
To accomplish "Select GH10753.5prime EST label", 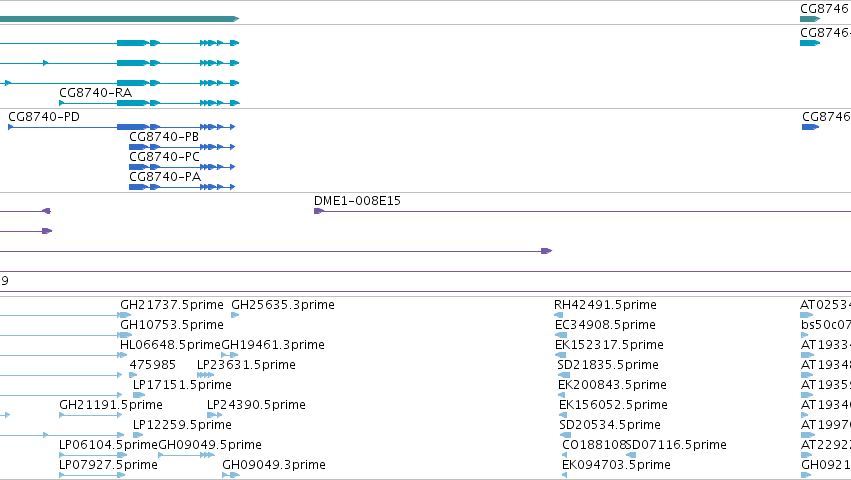I will (172, 325).
